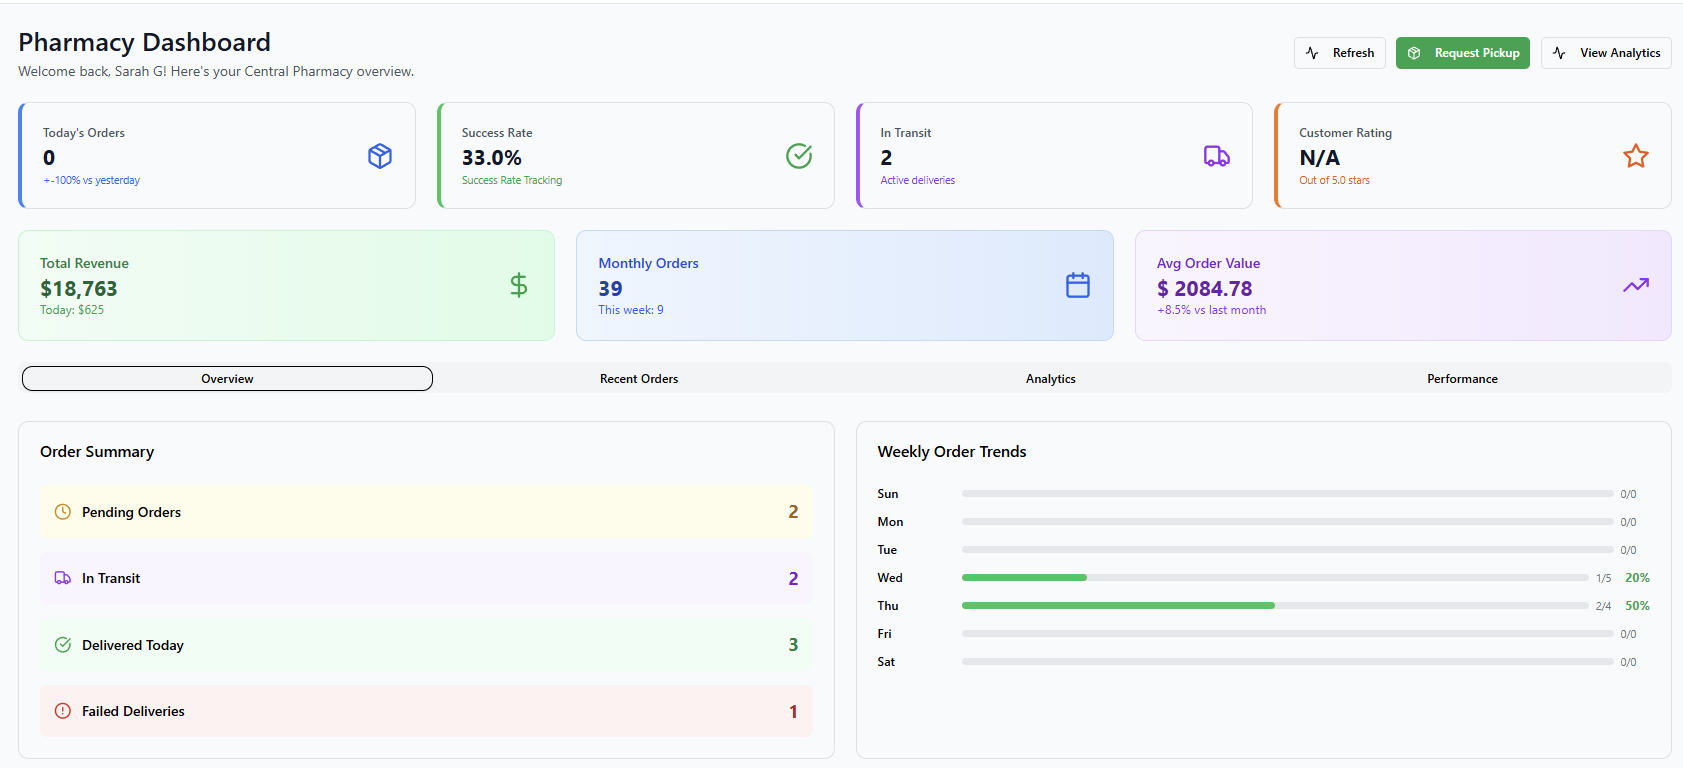Click the checkmark circle icon in Success Rate card

point(799,156)
